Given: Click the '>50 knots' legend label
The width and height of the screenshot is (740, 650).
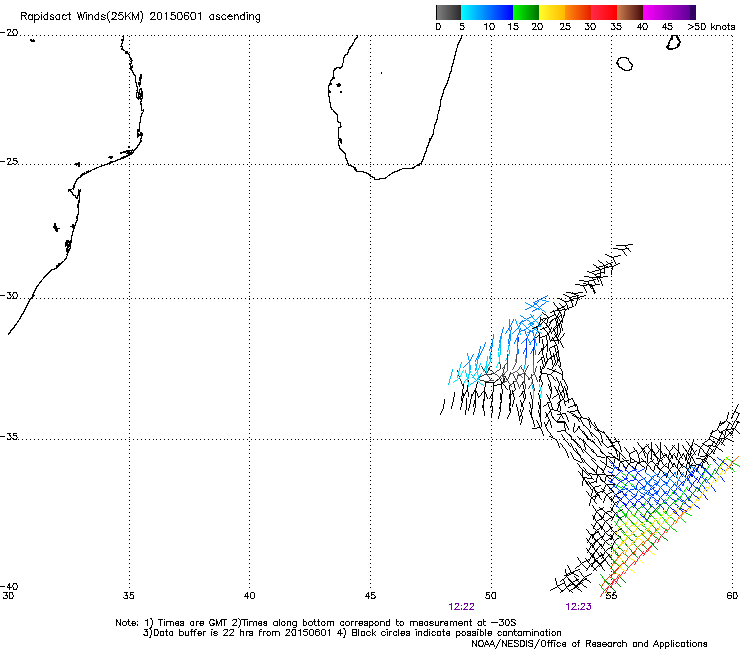Looking at the screenshot, I should (x=711, y=27).
